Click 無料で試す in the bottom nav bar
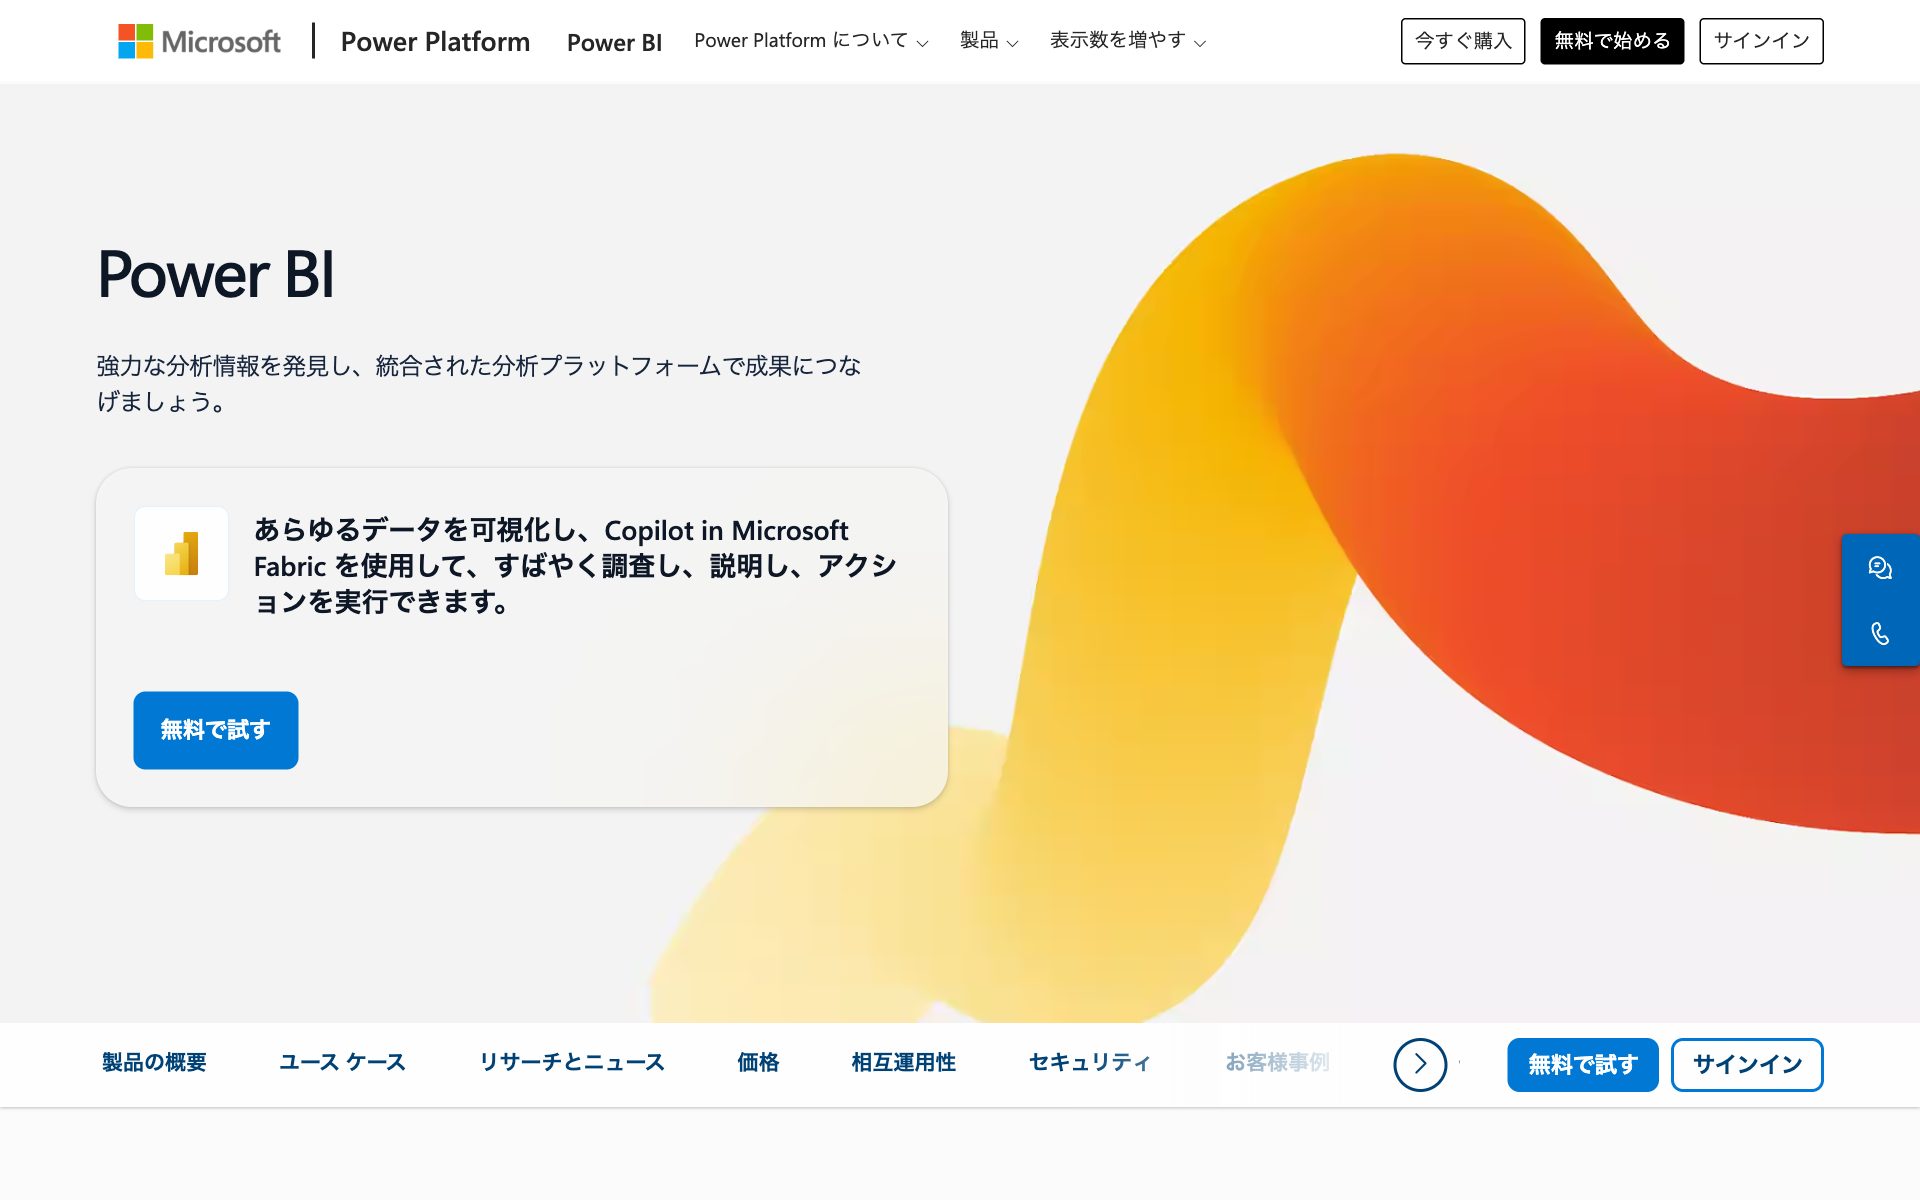Screen dimensions: 1920x1200 point(1583,1065)
